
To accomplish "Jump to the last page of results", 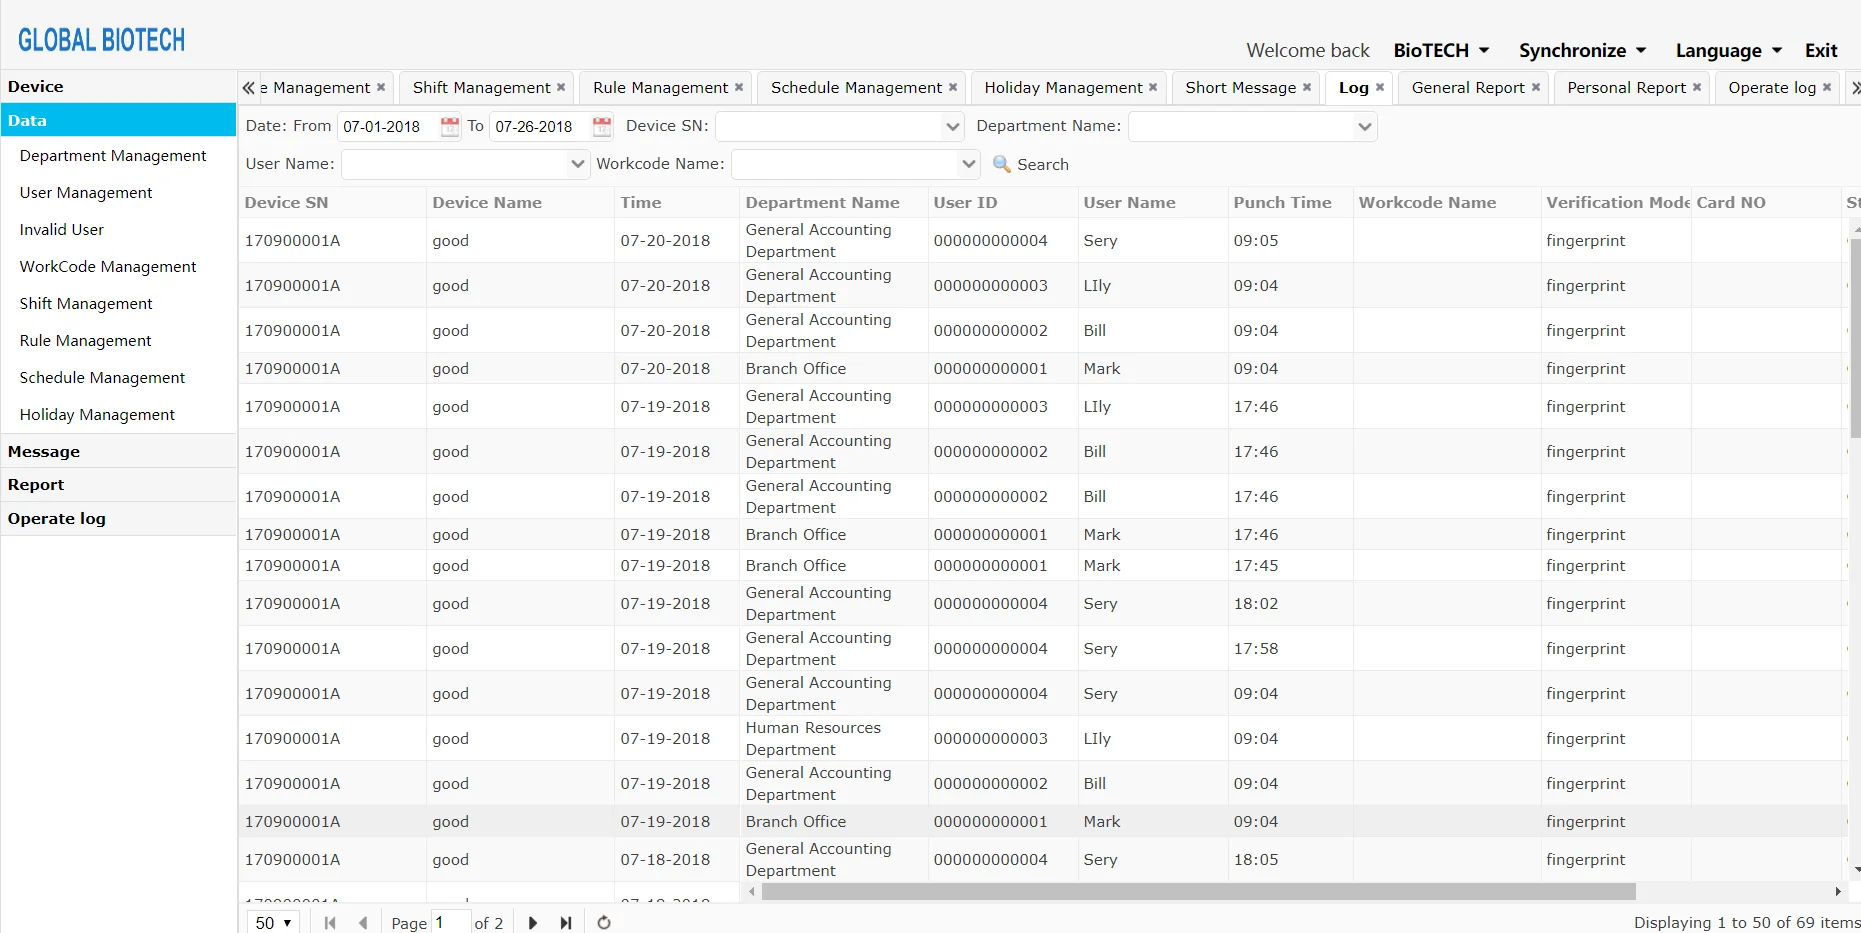I will 566,923.
